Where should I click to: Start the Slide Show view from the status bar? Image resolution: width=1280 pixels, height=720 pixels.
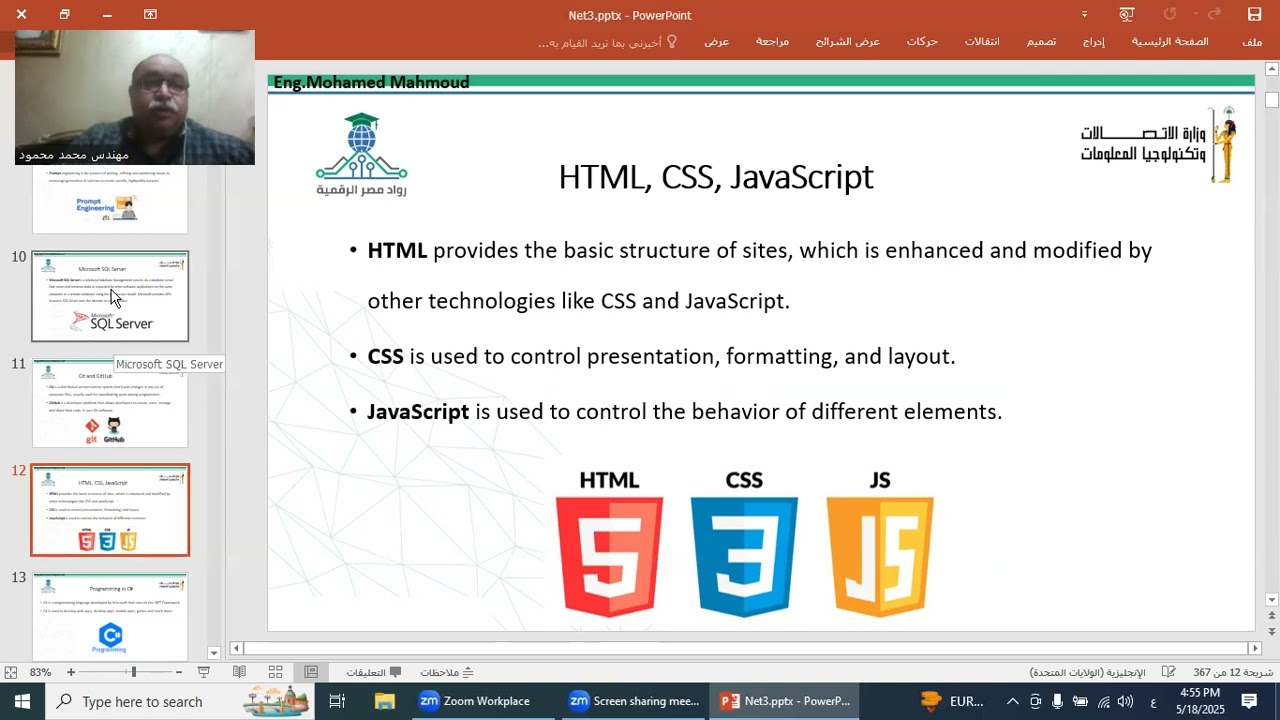click(204, 672)
